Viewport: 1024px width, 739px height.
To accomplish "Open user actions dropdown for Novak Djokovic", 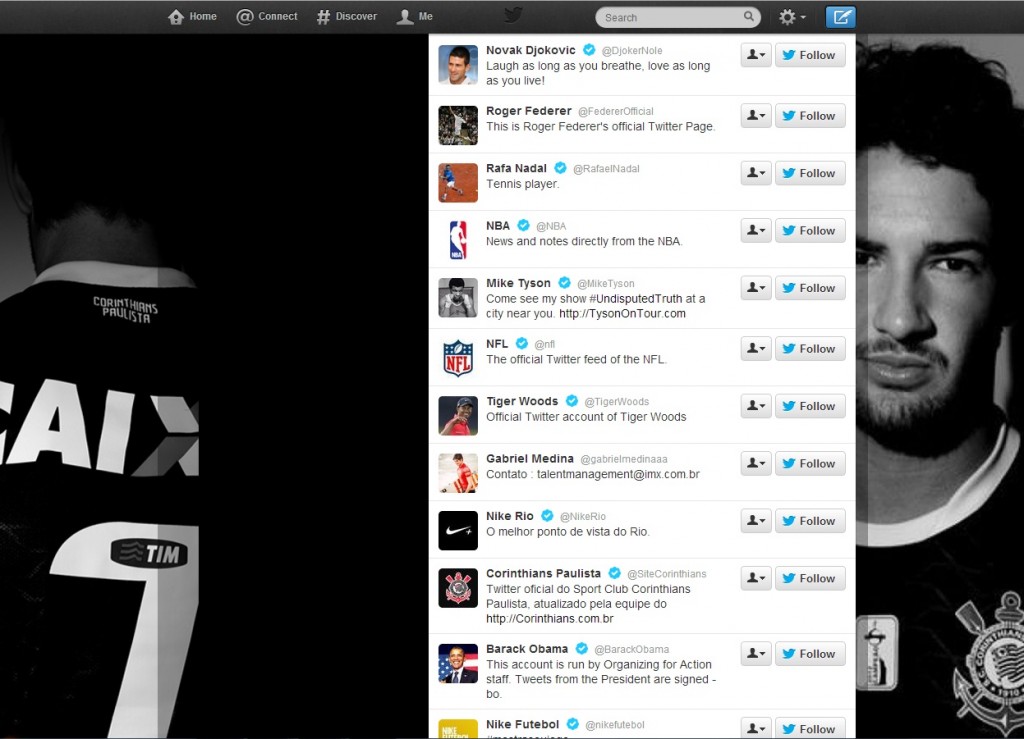I will point(756,55).
